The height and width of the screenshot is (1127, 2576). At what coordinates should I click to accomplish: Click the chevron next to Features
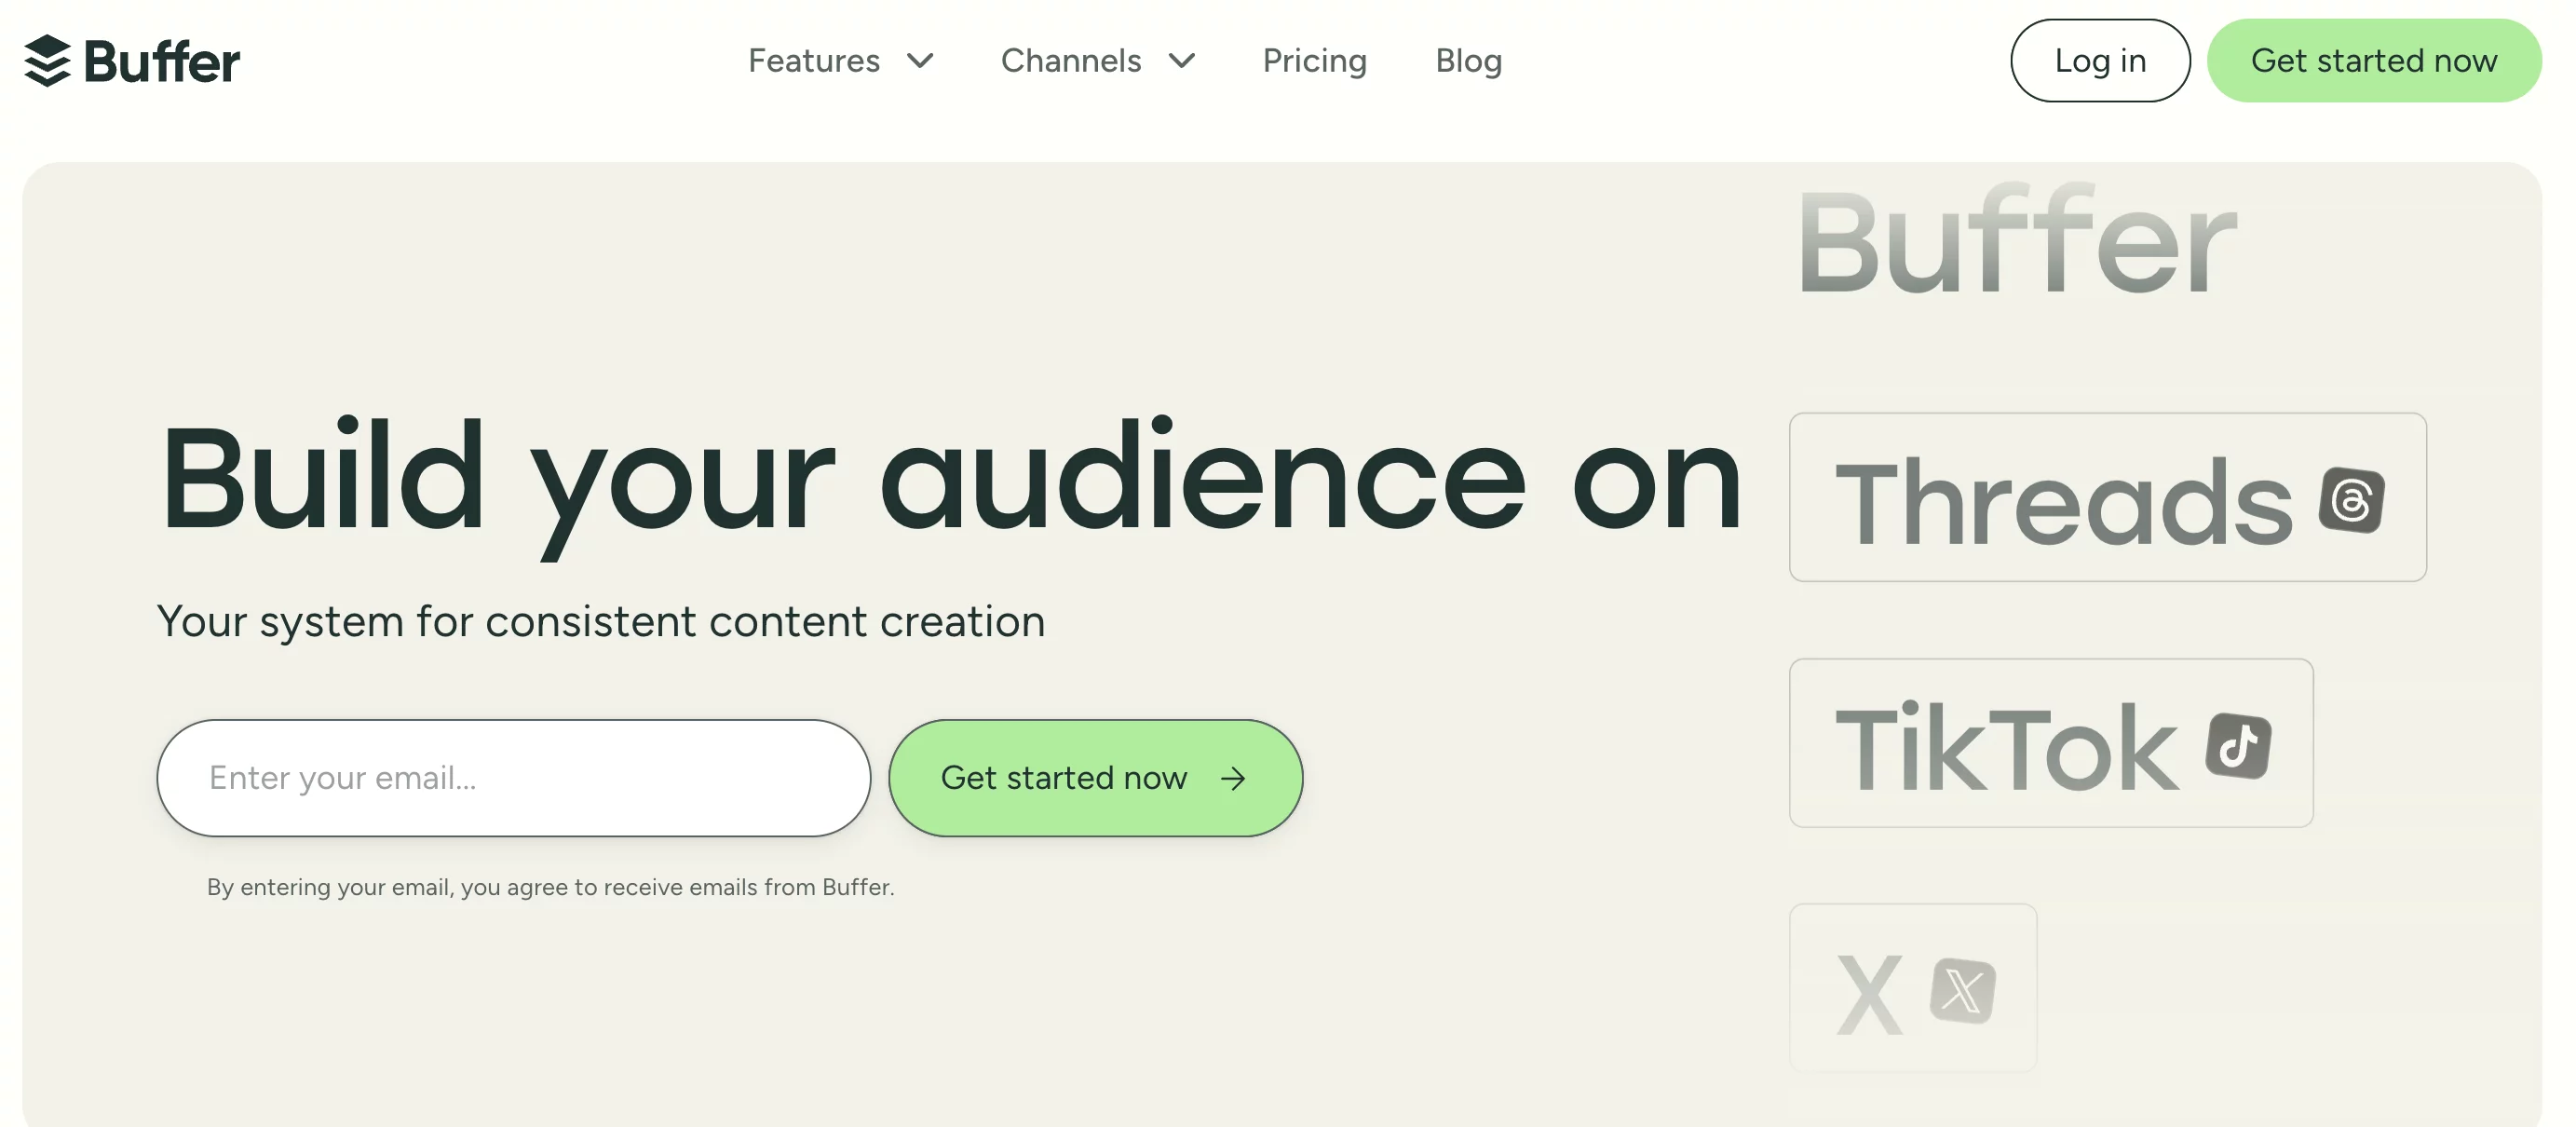pos(922,62)
